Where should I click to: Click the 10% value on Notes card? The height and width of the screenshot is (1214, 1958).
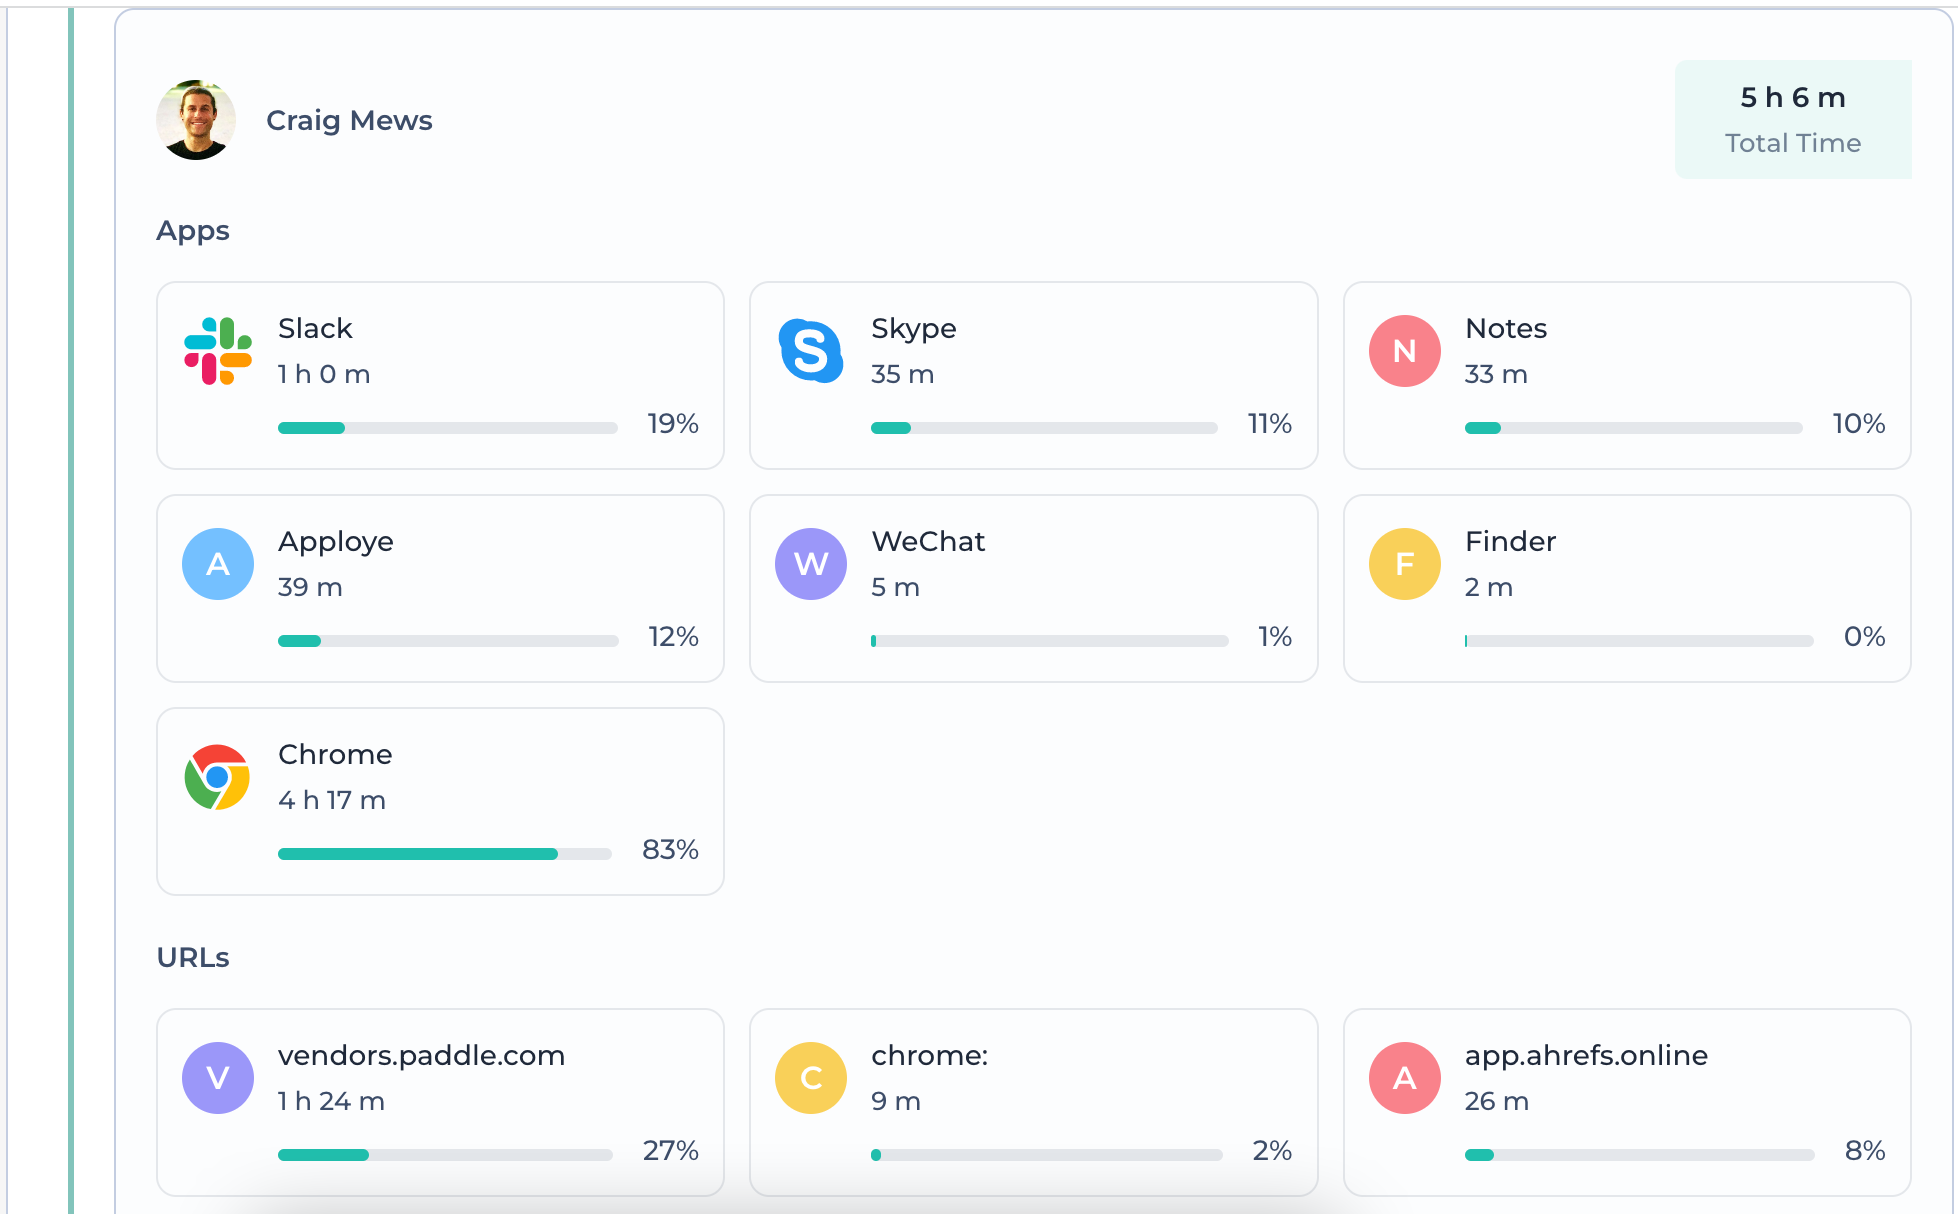[1859, 424]
